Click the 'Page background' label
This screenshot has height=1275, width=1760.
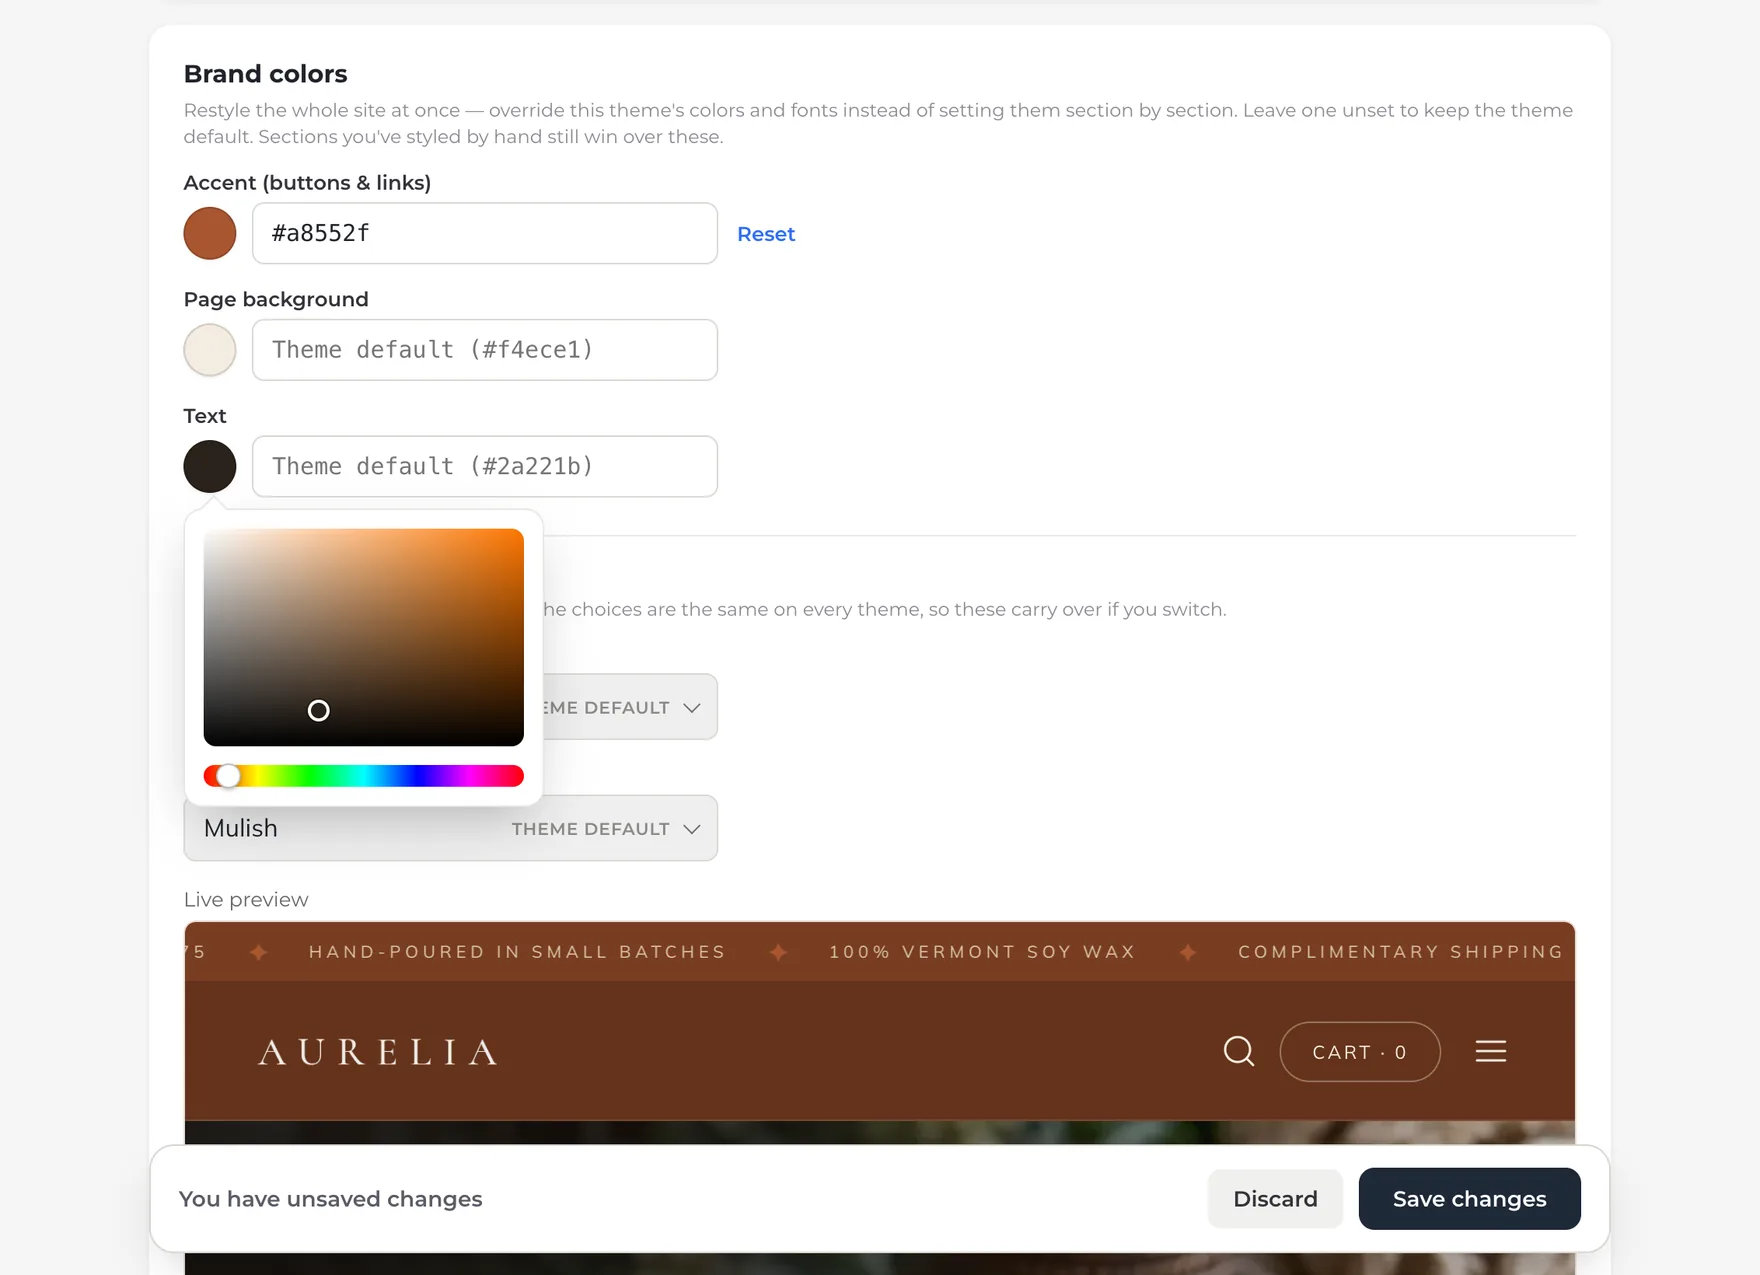(x=276, y=300)
